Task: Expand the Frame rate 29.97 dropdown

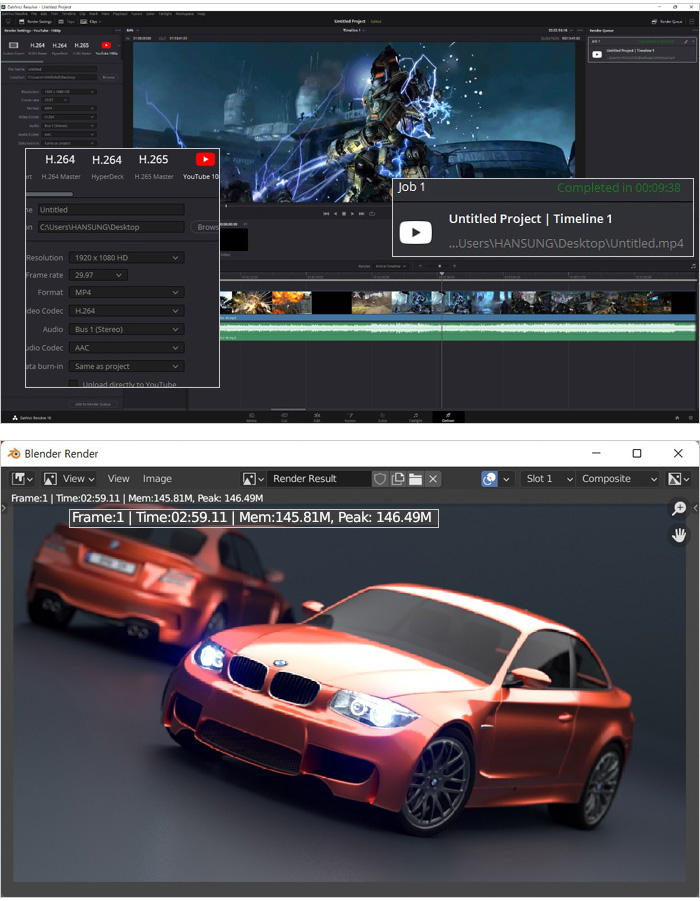Action: tap(97, 275)
